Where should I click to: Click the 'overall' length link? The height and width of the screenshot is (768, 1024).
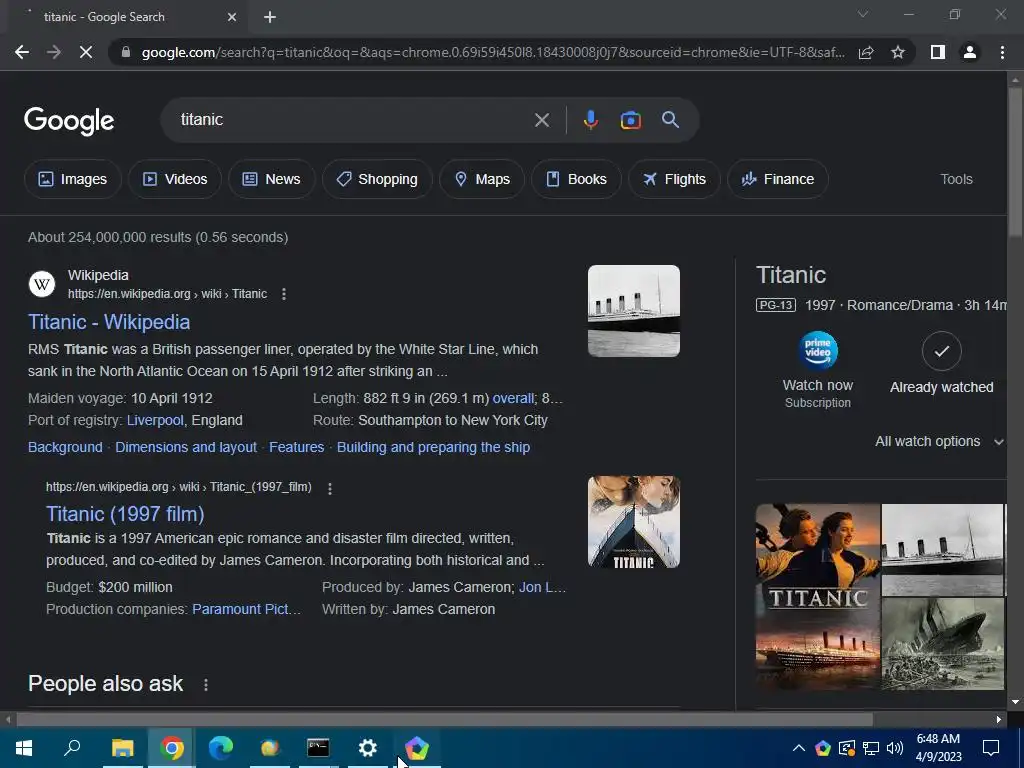point(513,398)
